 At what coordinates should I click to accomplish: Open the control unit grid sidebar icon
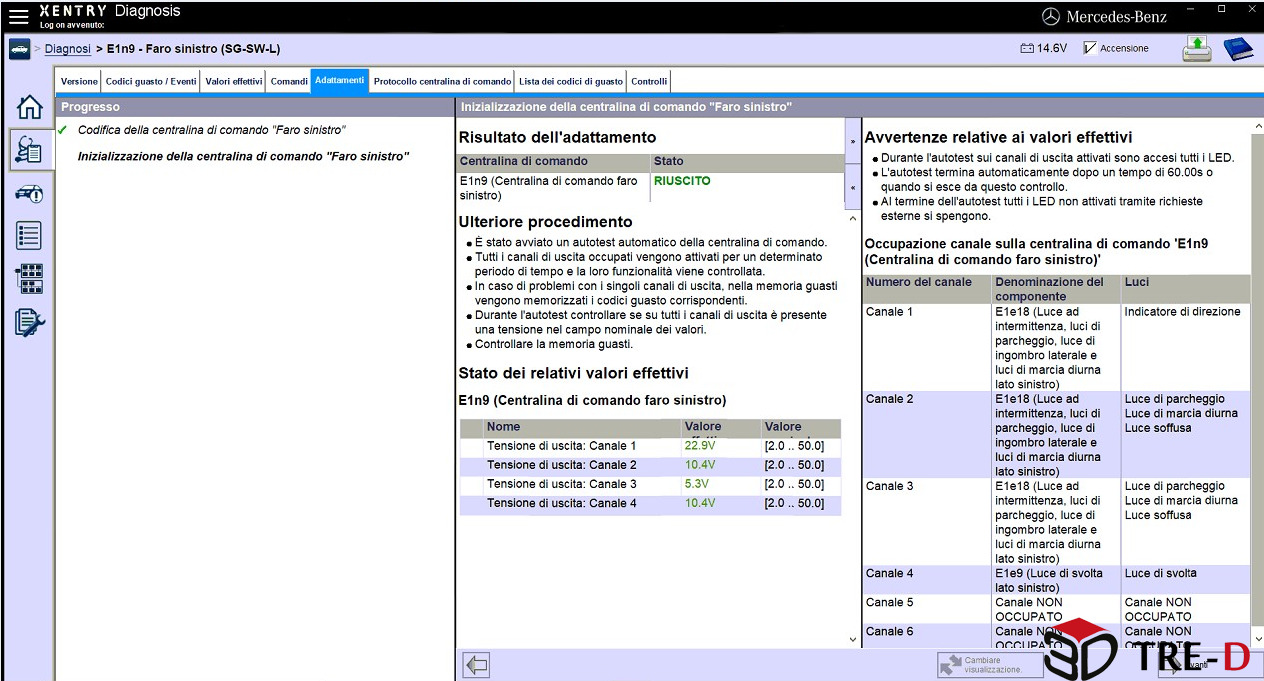pos(30,279)
